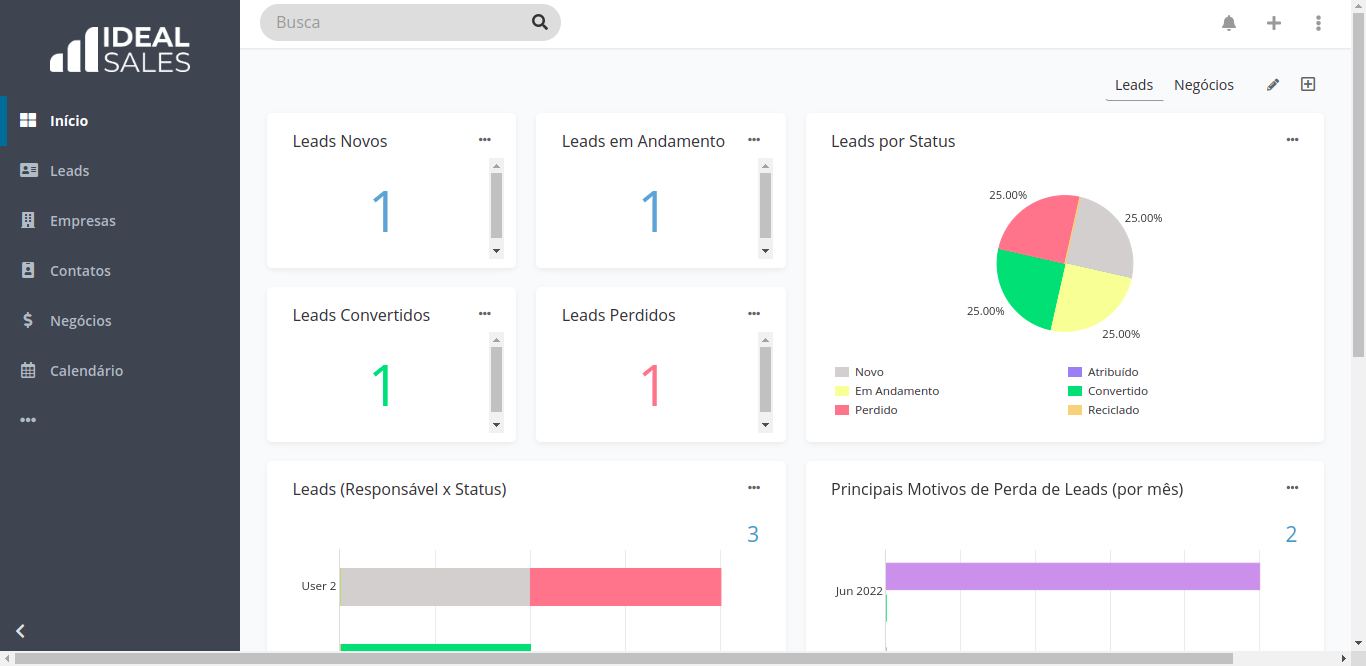Click the search magnifier icon
Viewport: 1366px width, 666px height.
pos(540,22)
